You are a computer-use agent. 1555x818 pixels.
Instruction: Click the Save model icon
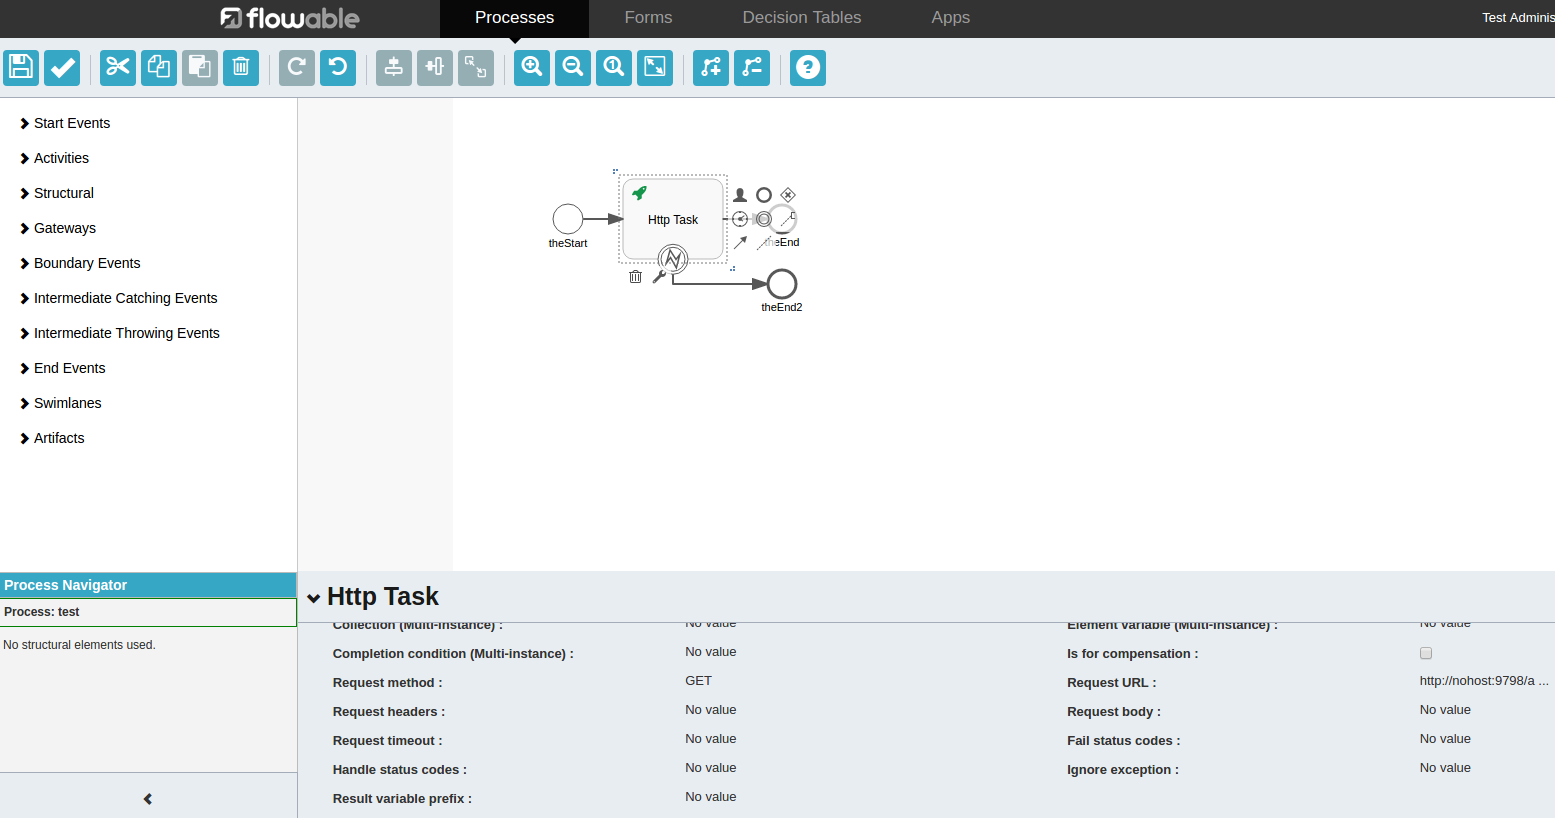(21, 68)
